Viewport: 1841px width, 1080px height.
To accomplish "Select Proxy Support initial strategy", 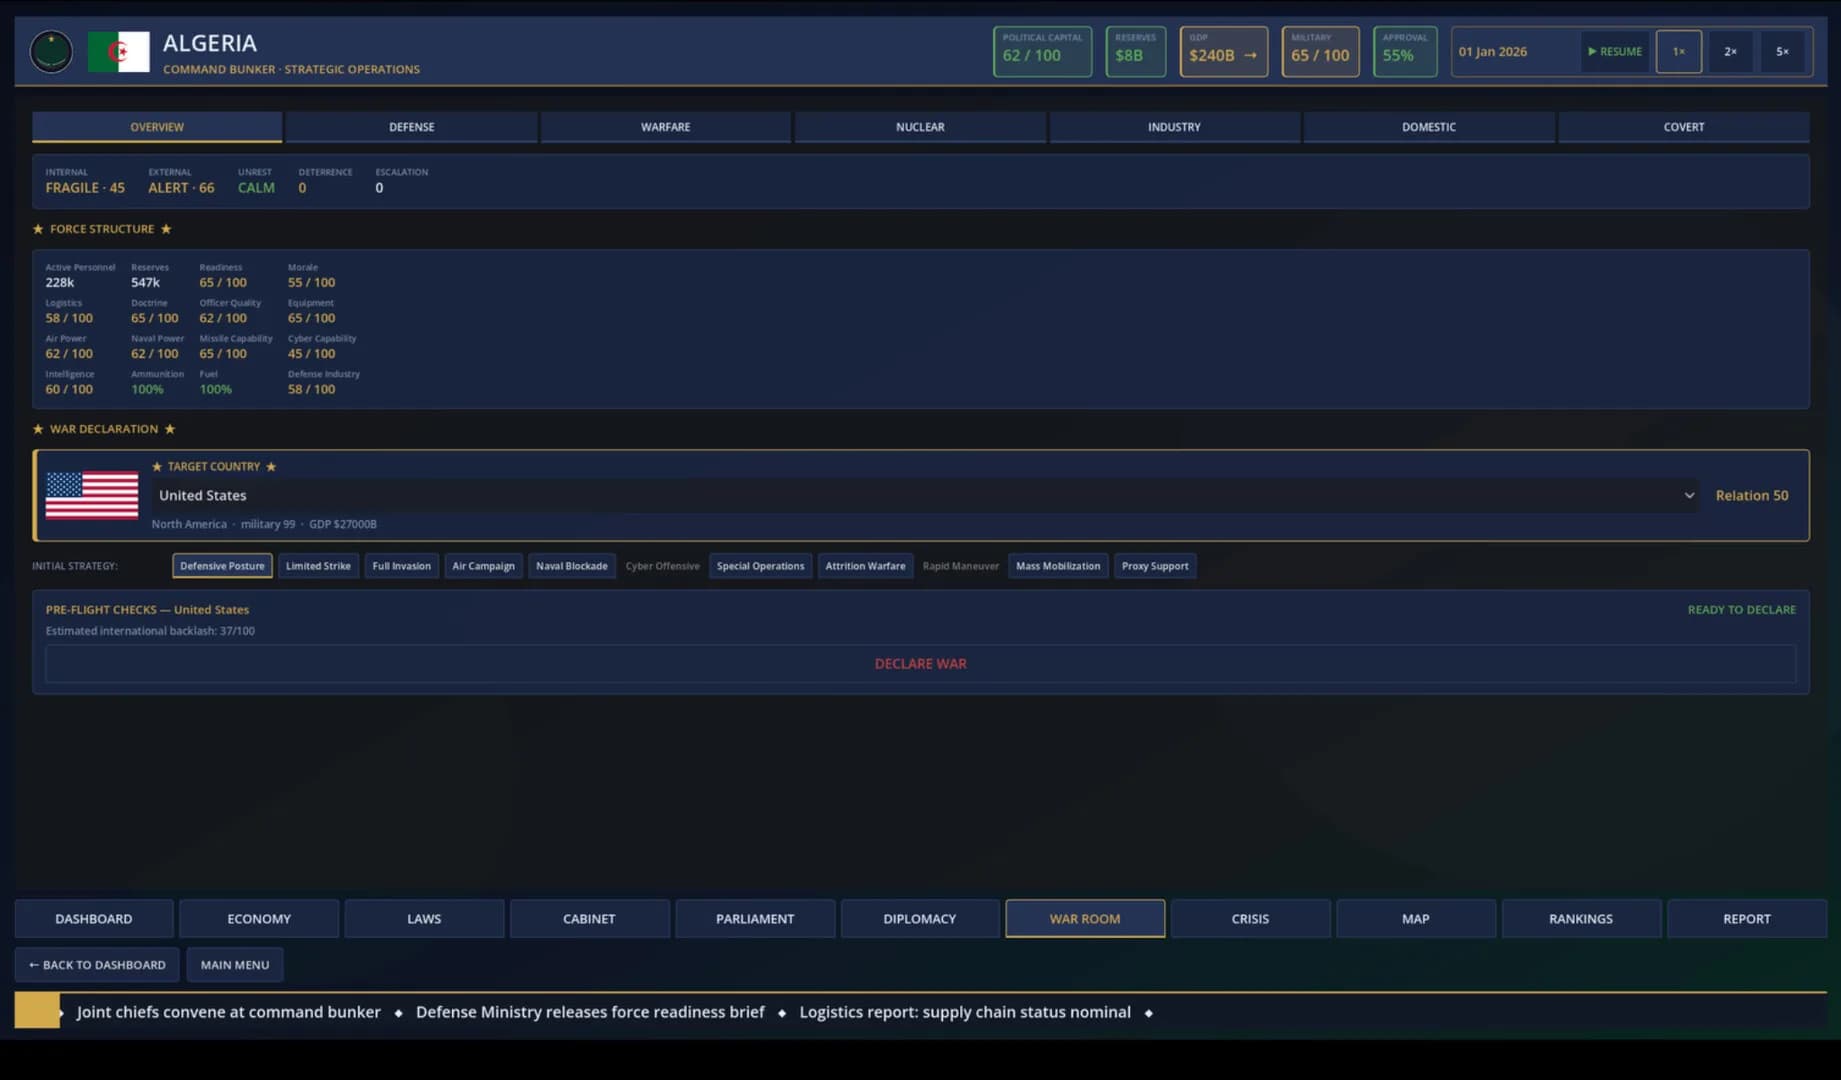I will 1155,566.
